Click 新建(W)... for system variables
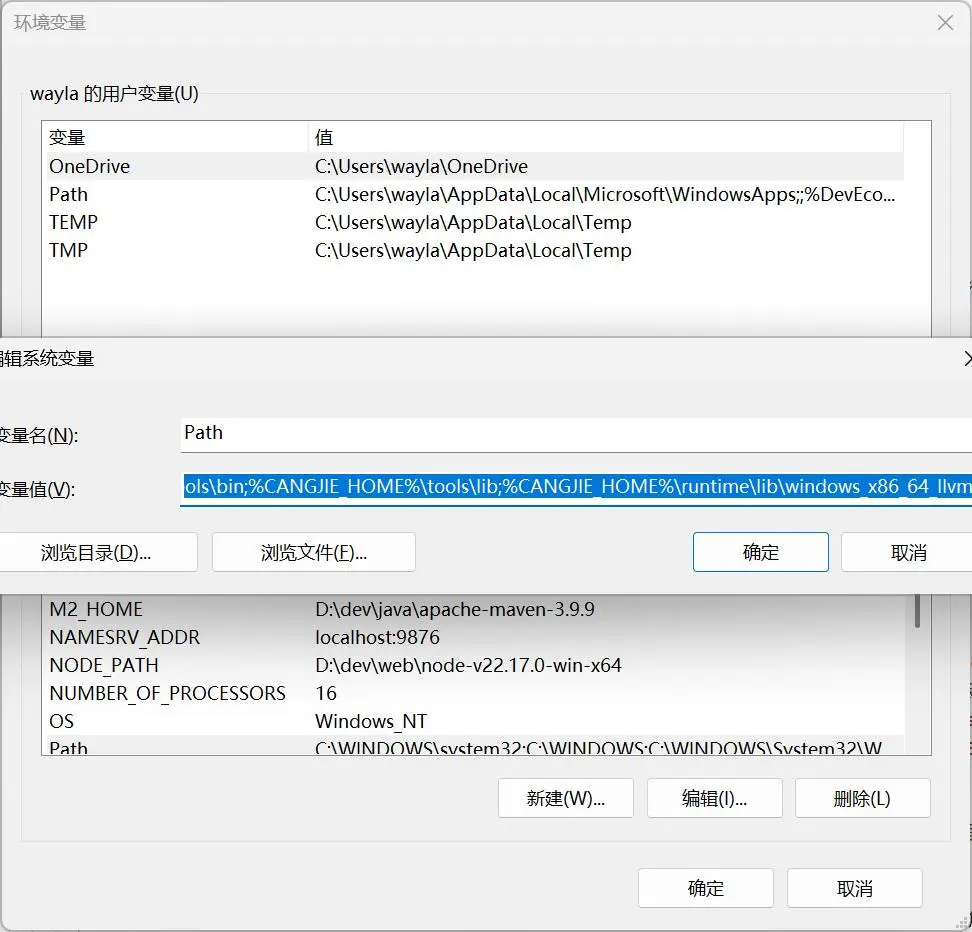This screenshot has width=972, height=932. [x=565, y=798]
